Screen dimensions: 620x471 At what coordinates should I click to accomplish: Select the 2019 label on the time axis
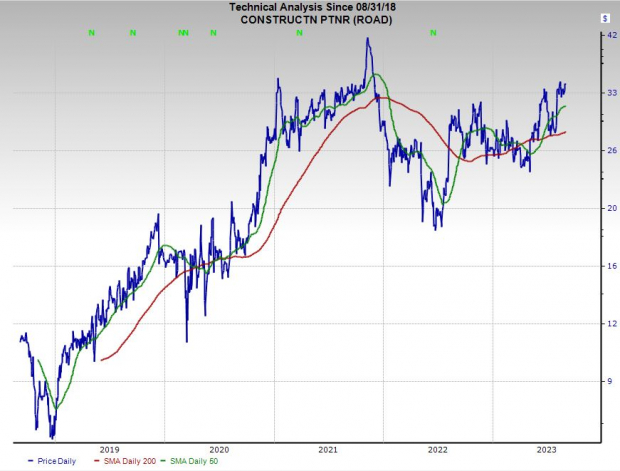[109, 449]
